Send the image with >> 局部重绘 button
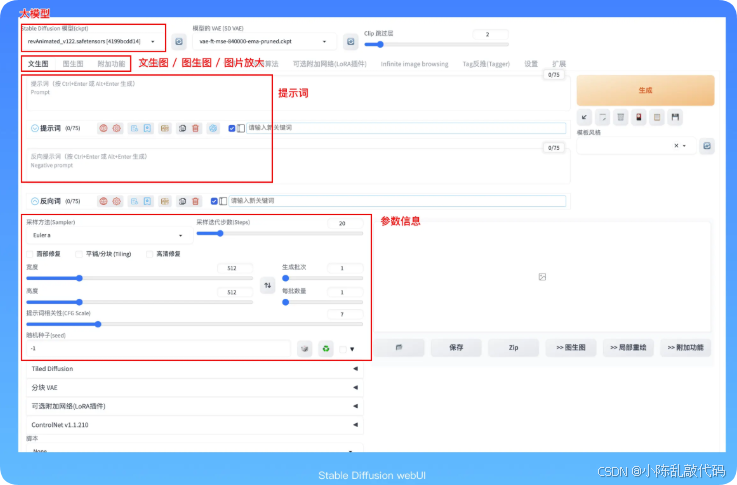 (628, 348)
